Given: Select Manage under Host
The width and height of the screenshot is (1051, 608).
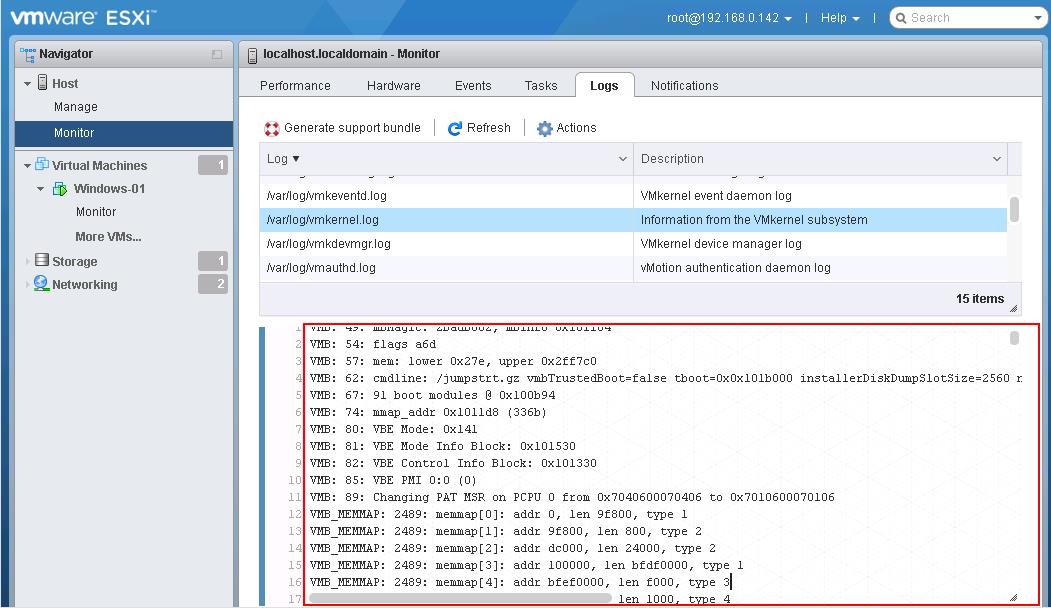Looking at the screenshot, I should tap(76, 107).
